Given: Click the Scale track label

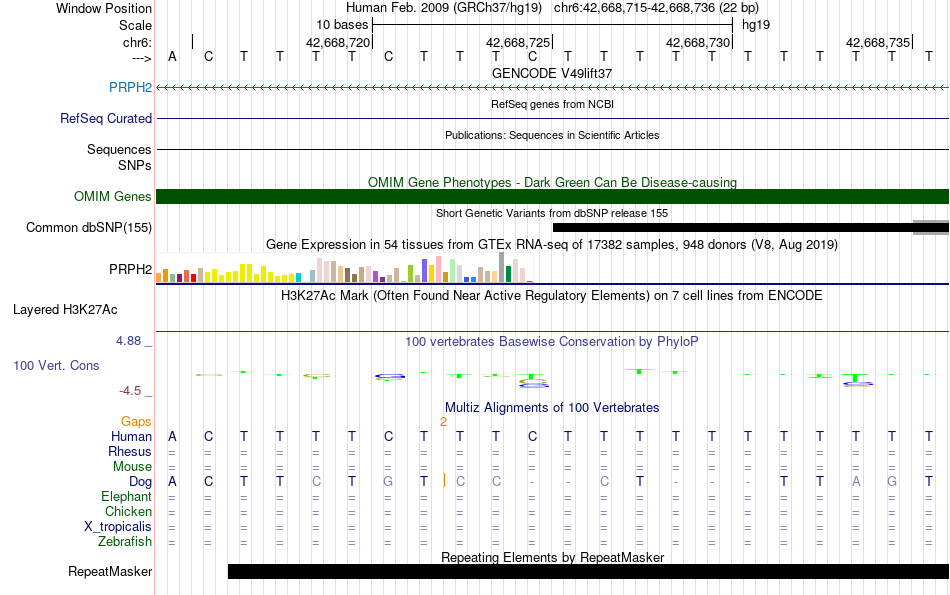Looking at the screenshot, I should pos(135,25).
